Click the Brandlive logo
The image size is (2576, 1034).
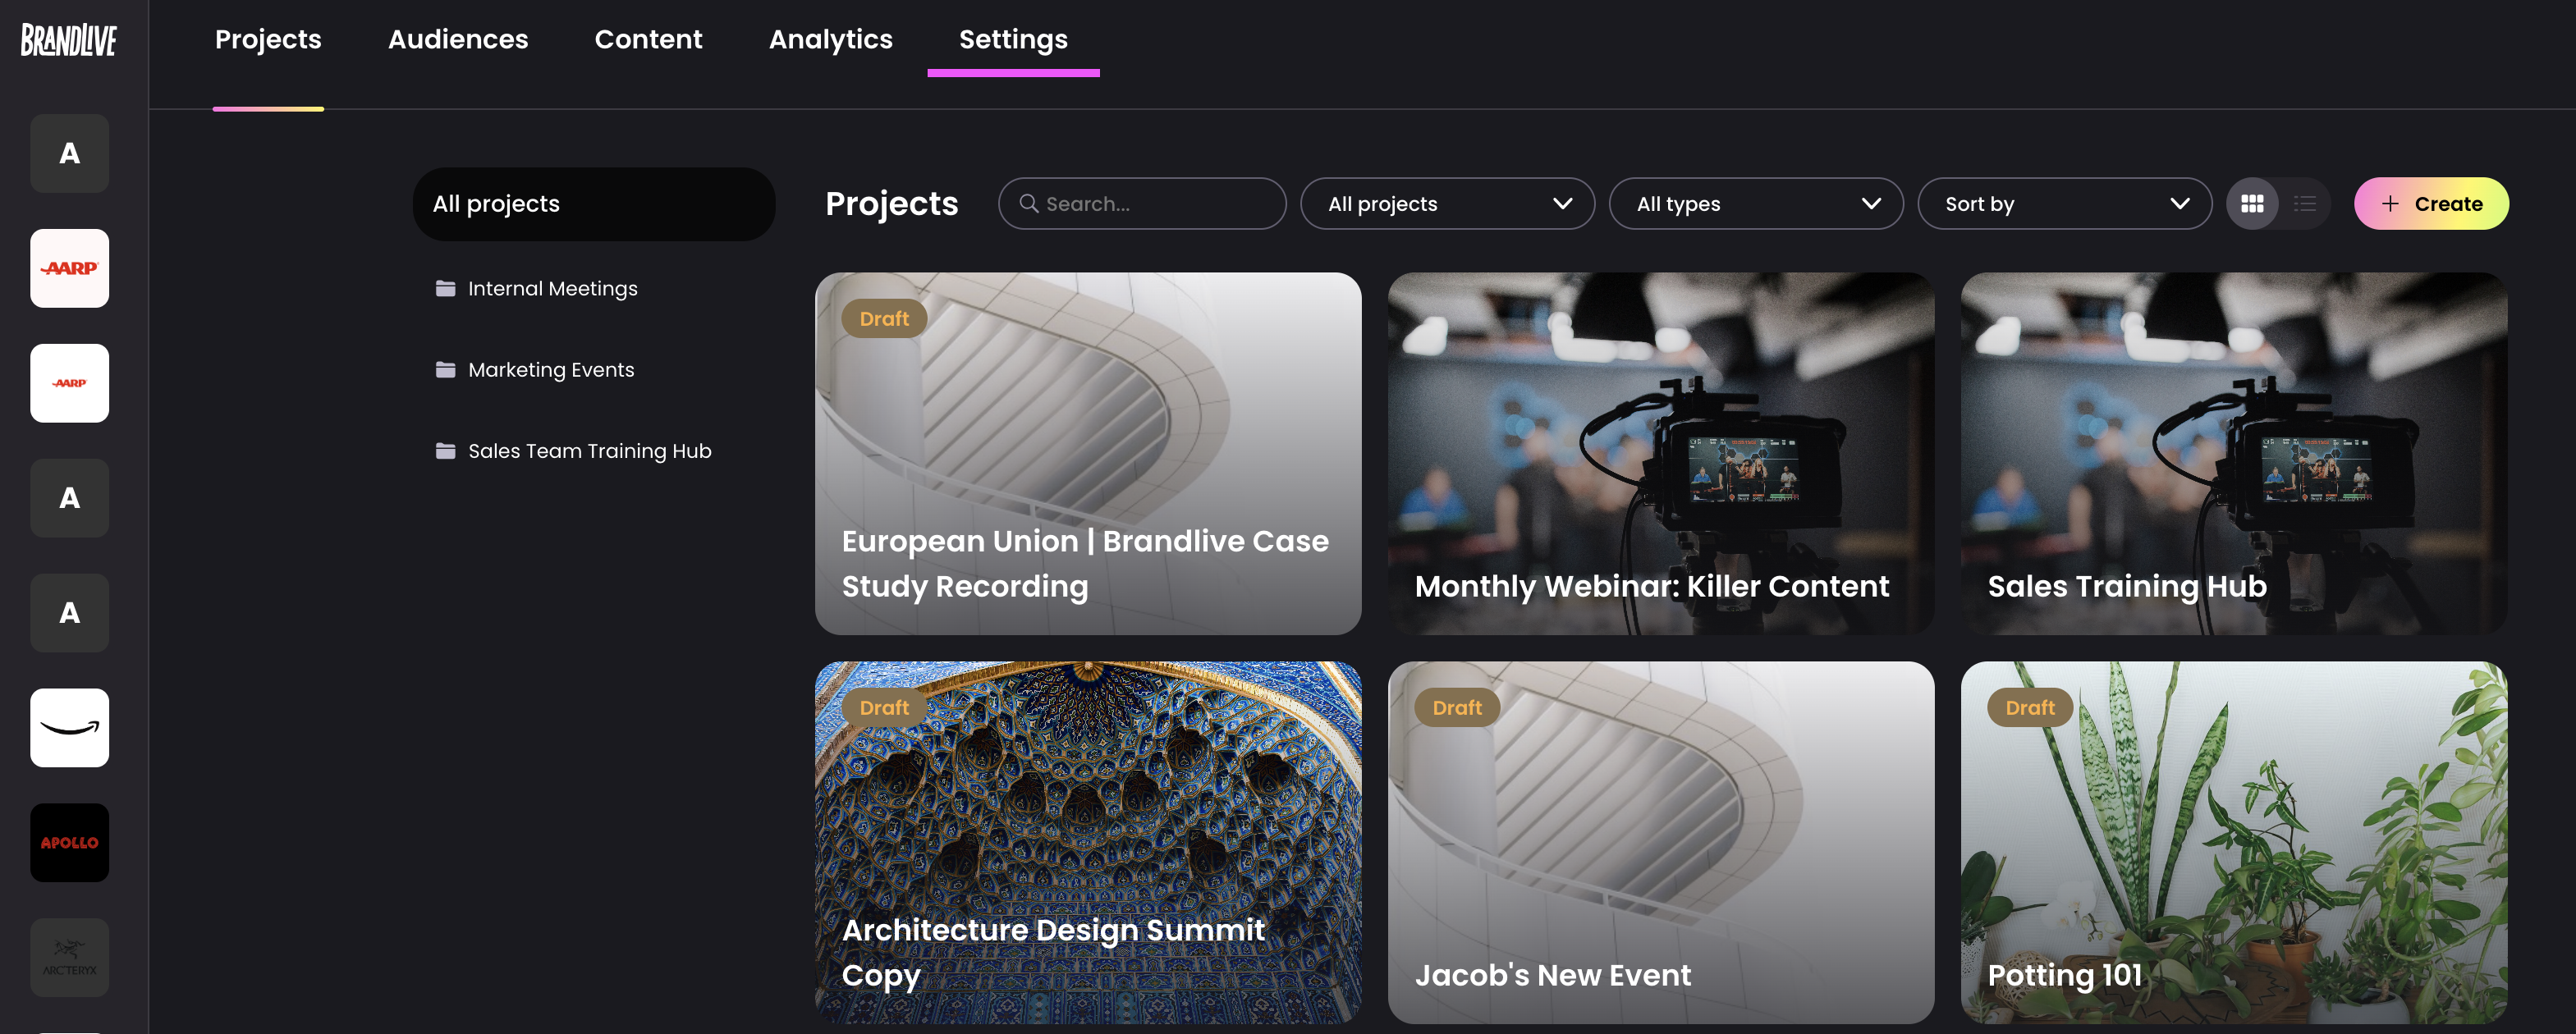(69, 40)
